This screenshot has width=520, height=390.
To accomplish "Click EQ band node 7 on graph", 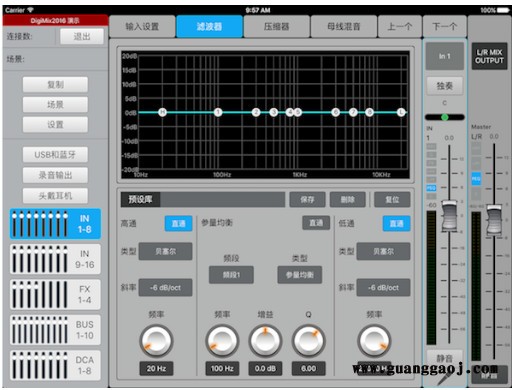I will tap(353, 112).
